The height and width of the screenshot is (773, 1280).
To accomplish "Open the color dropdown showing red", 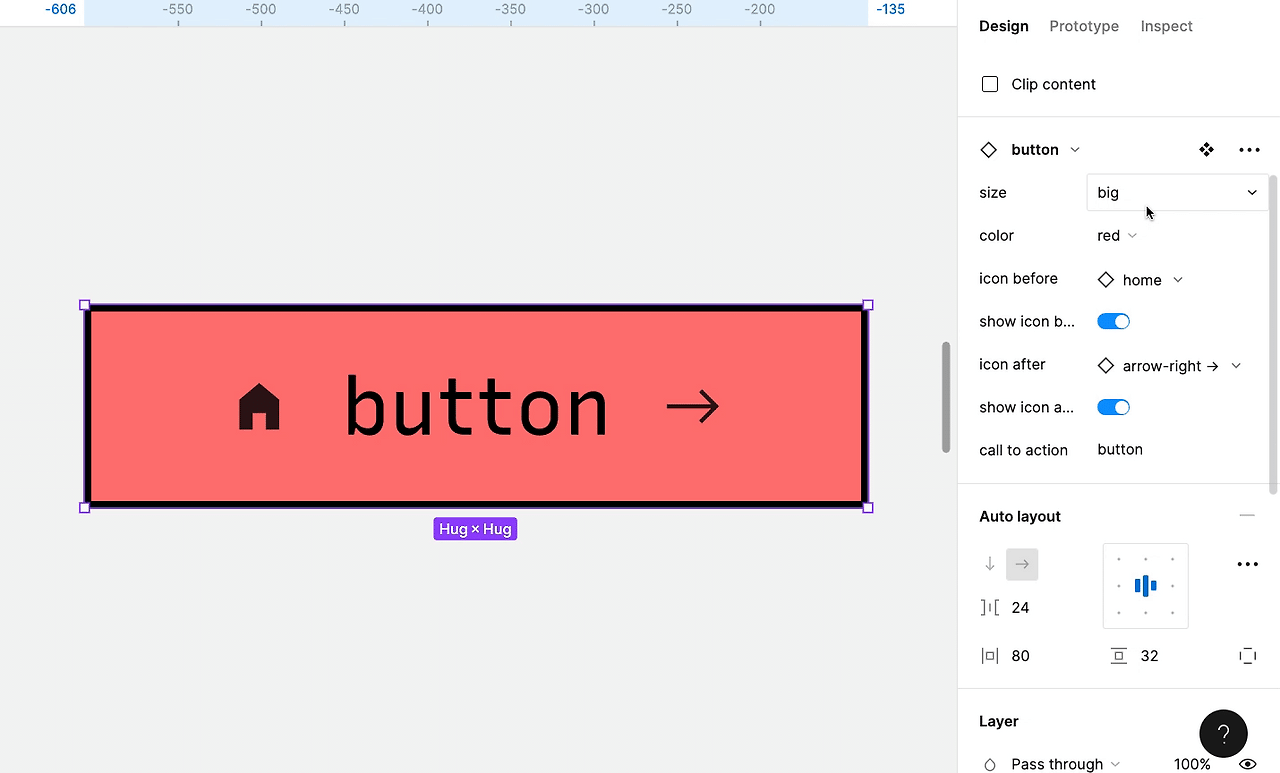I will point(1116,235).
